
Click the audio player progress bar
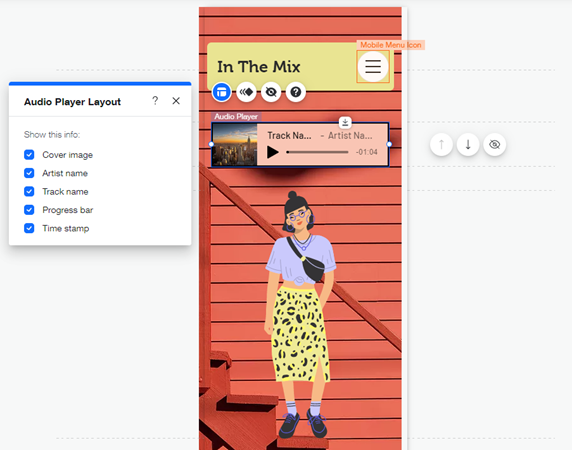[317, 152]
